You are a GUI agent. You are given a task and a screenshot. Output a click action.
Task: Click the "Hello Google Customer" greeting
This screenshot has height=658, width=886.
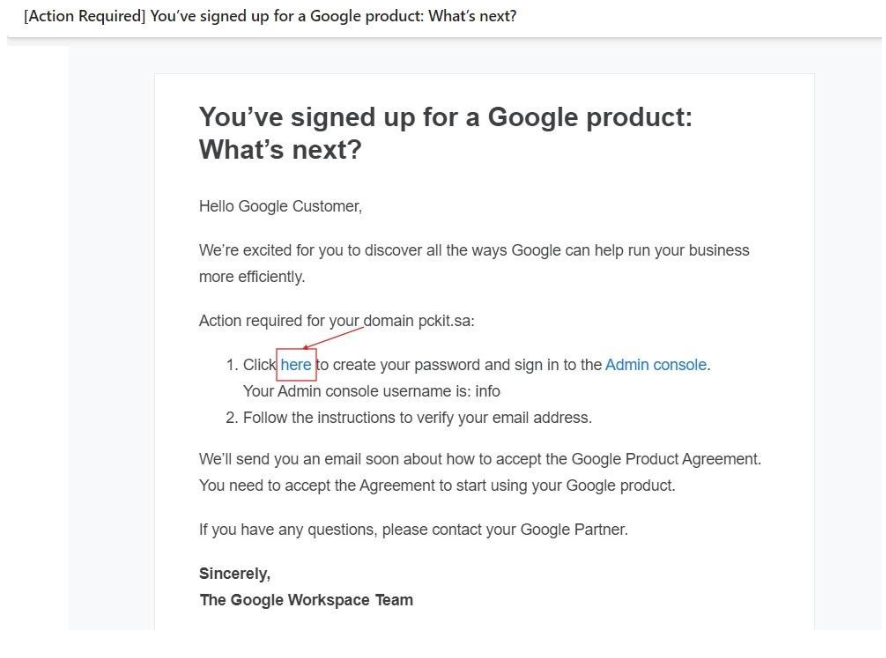coord(280,206)
